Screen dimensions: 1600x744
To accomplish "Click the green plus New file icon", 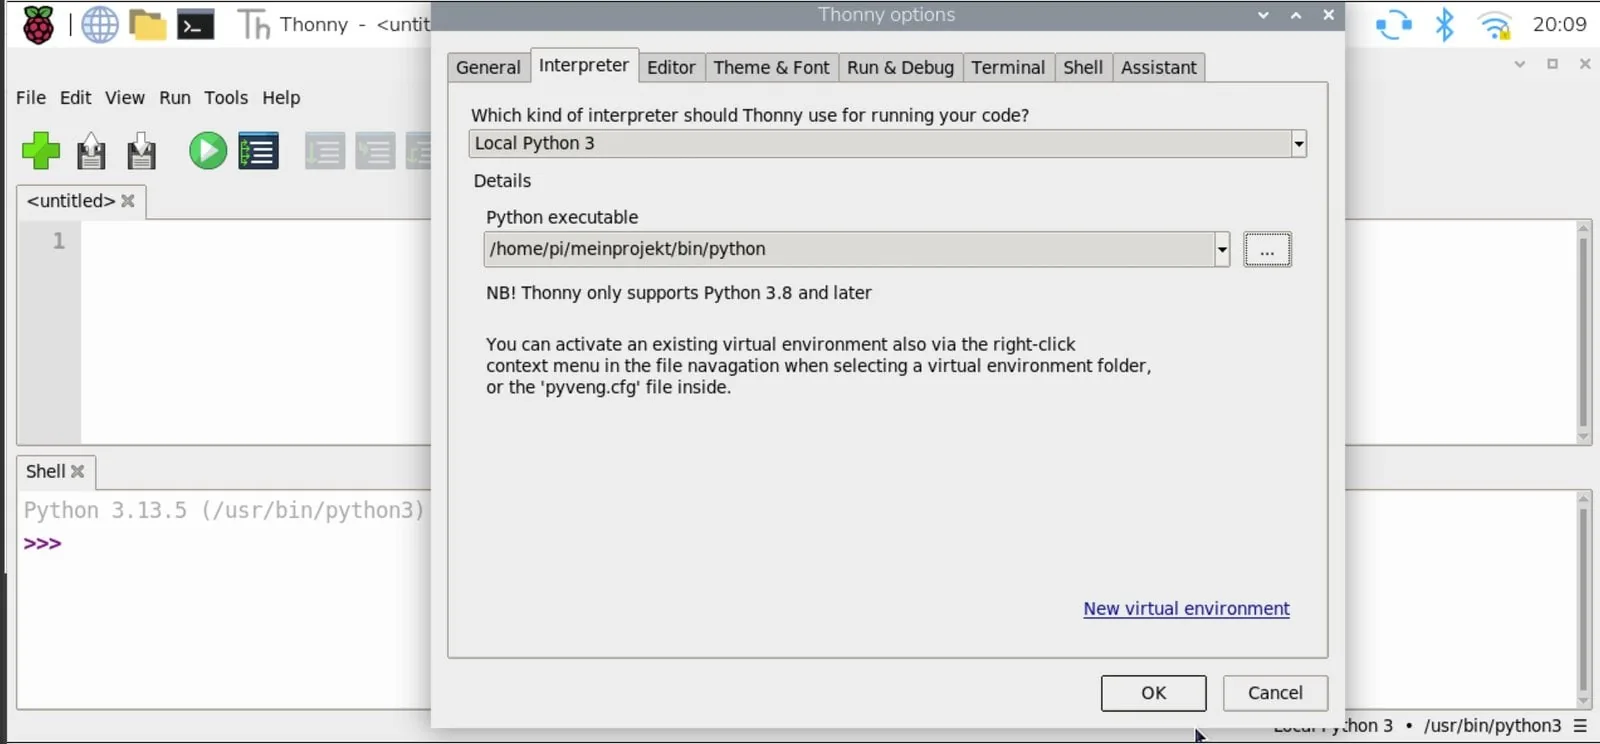I will [41, 151].
